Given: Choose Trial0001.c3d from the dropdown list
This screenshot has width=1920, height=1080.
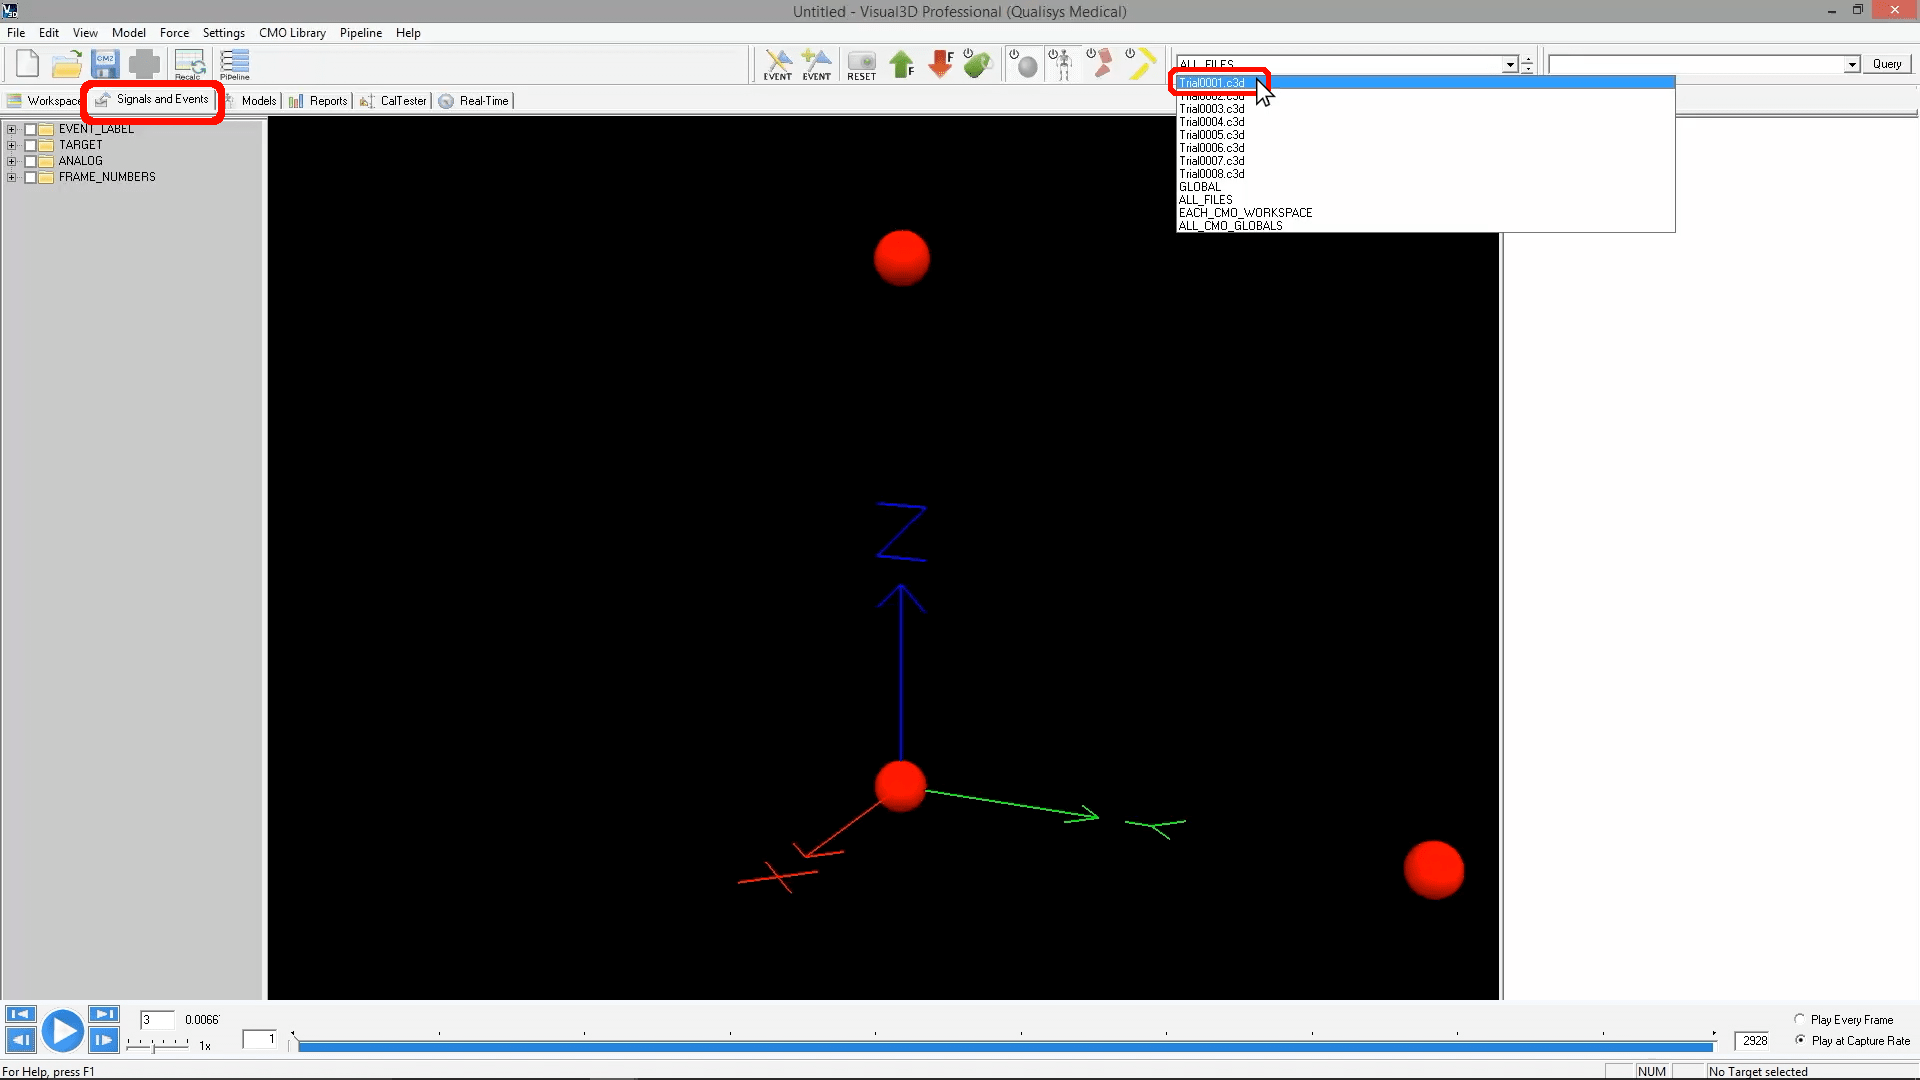Looking at the screenshot, I should (x=1425, y=83).
